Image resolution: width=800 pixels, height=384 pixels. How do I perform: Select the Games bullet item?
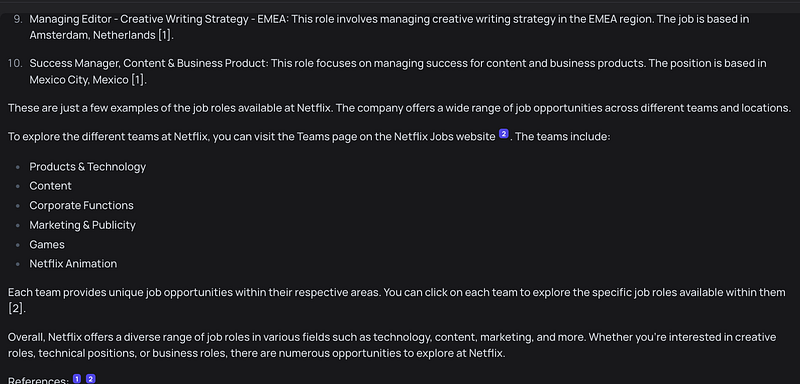coord(47,245)
